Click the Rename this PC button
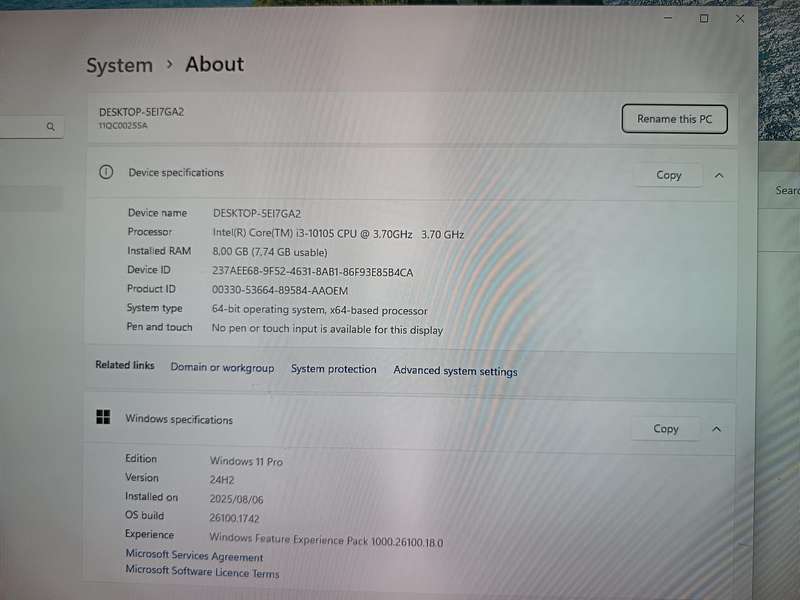 coord(674,119)
